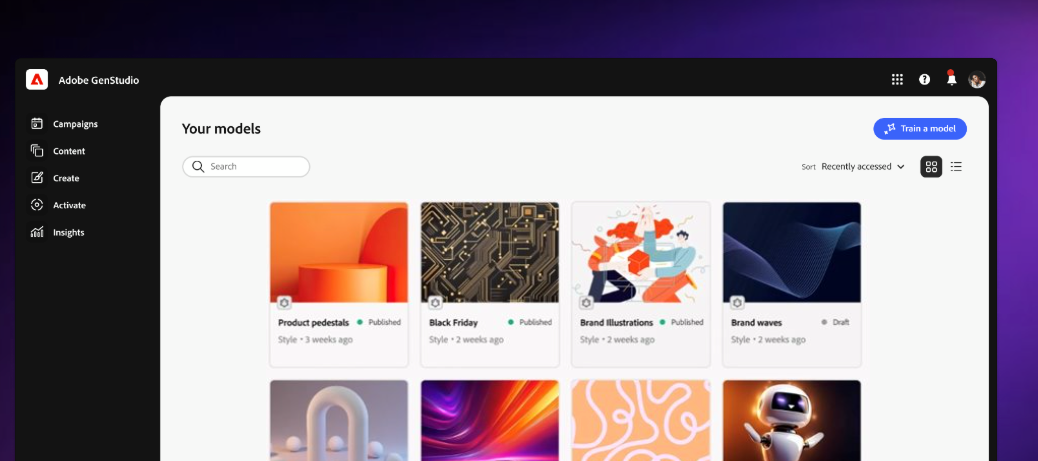
Task: Click Published status on Product pedestals
Action: 379,322
